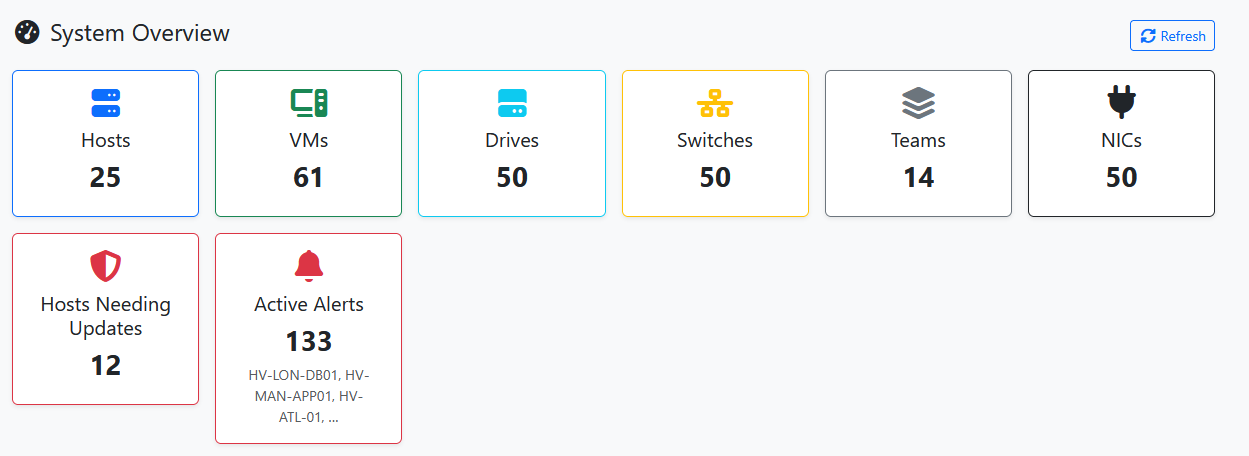The height and width of the screenshot is (456, 1249).
Task: Click the System Overview dashboard gauge icon
Action: (27, 33)
